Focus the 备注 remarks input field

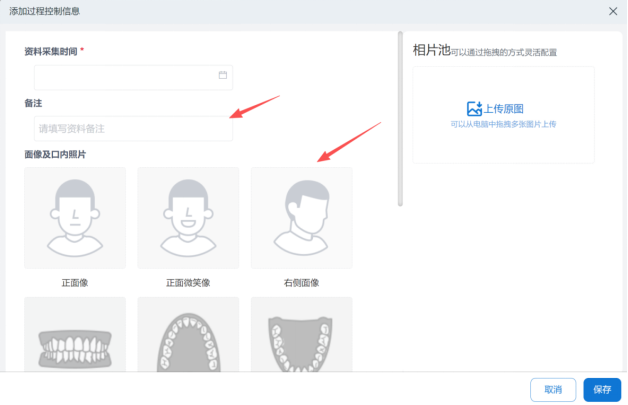pyautogui.click(x=132, y=129)
